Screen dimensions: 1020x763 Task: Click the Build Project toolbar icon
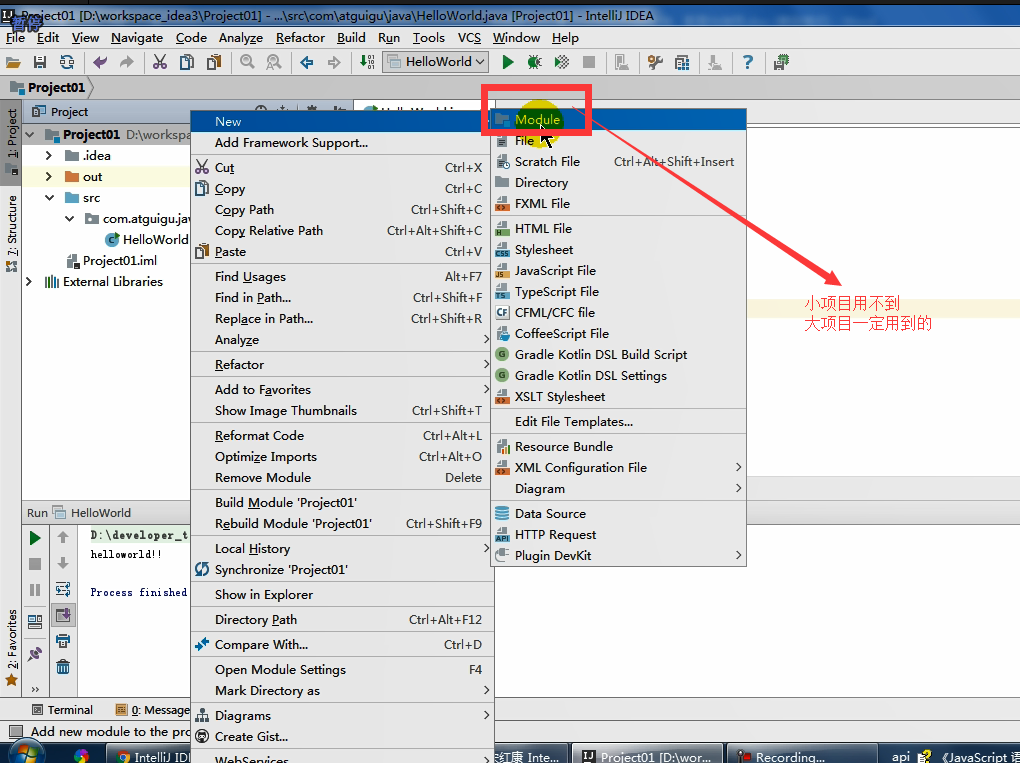[x=367, y=62]
